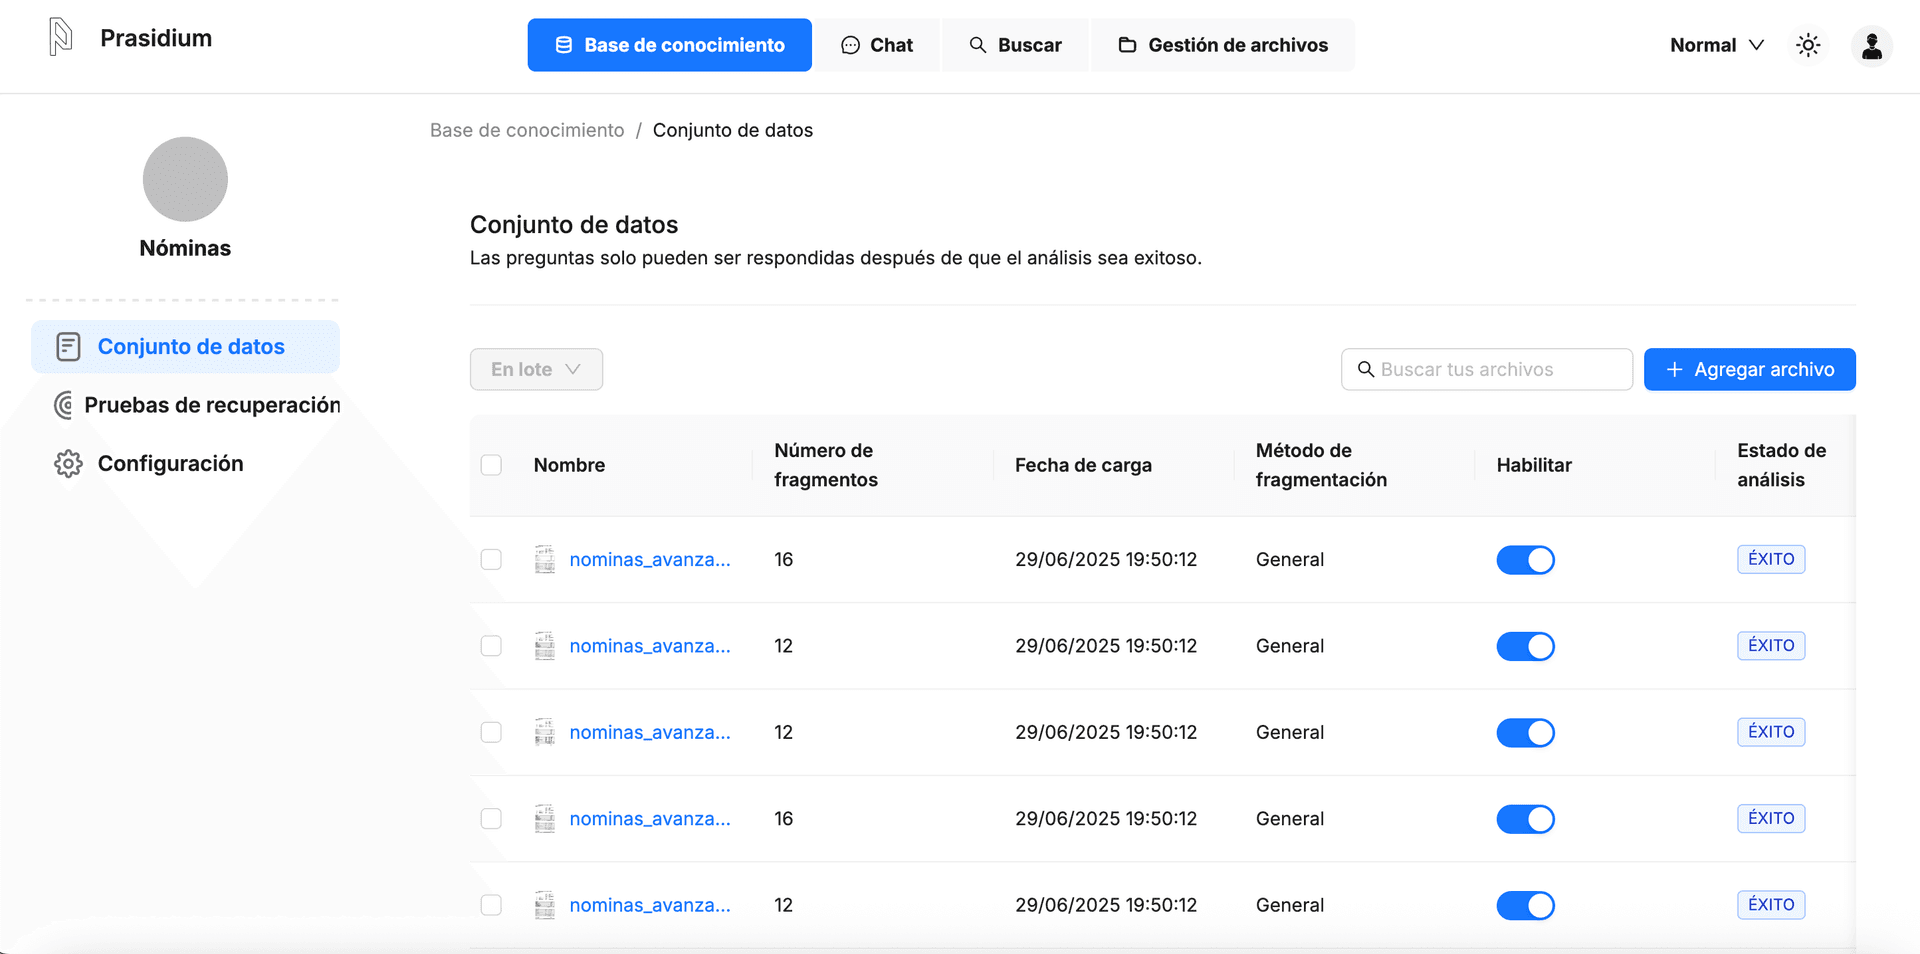This screenshot has width=1920, height=954.
Task: Check the select-all checkbox in the table header
Action: pyautogui.click(x=491, y=464)
